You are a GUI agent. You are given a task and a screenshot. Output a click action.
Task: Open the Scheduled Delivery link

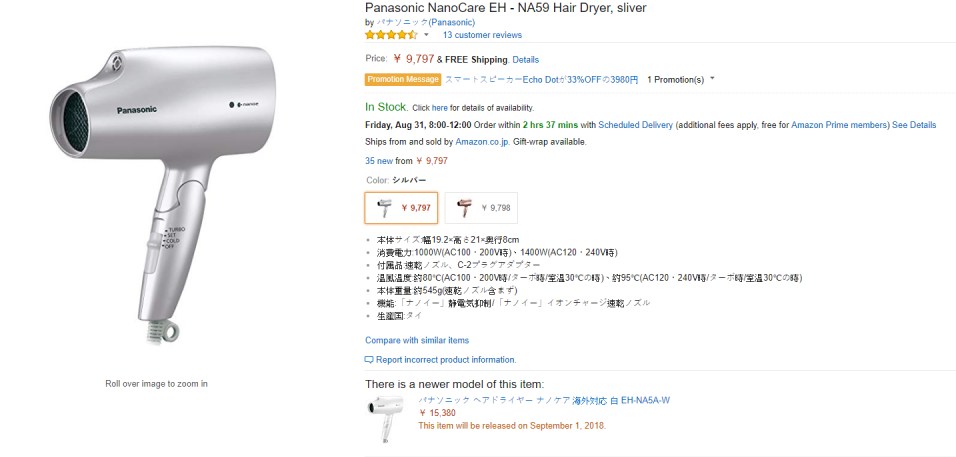pos(635,125)
